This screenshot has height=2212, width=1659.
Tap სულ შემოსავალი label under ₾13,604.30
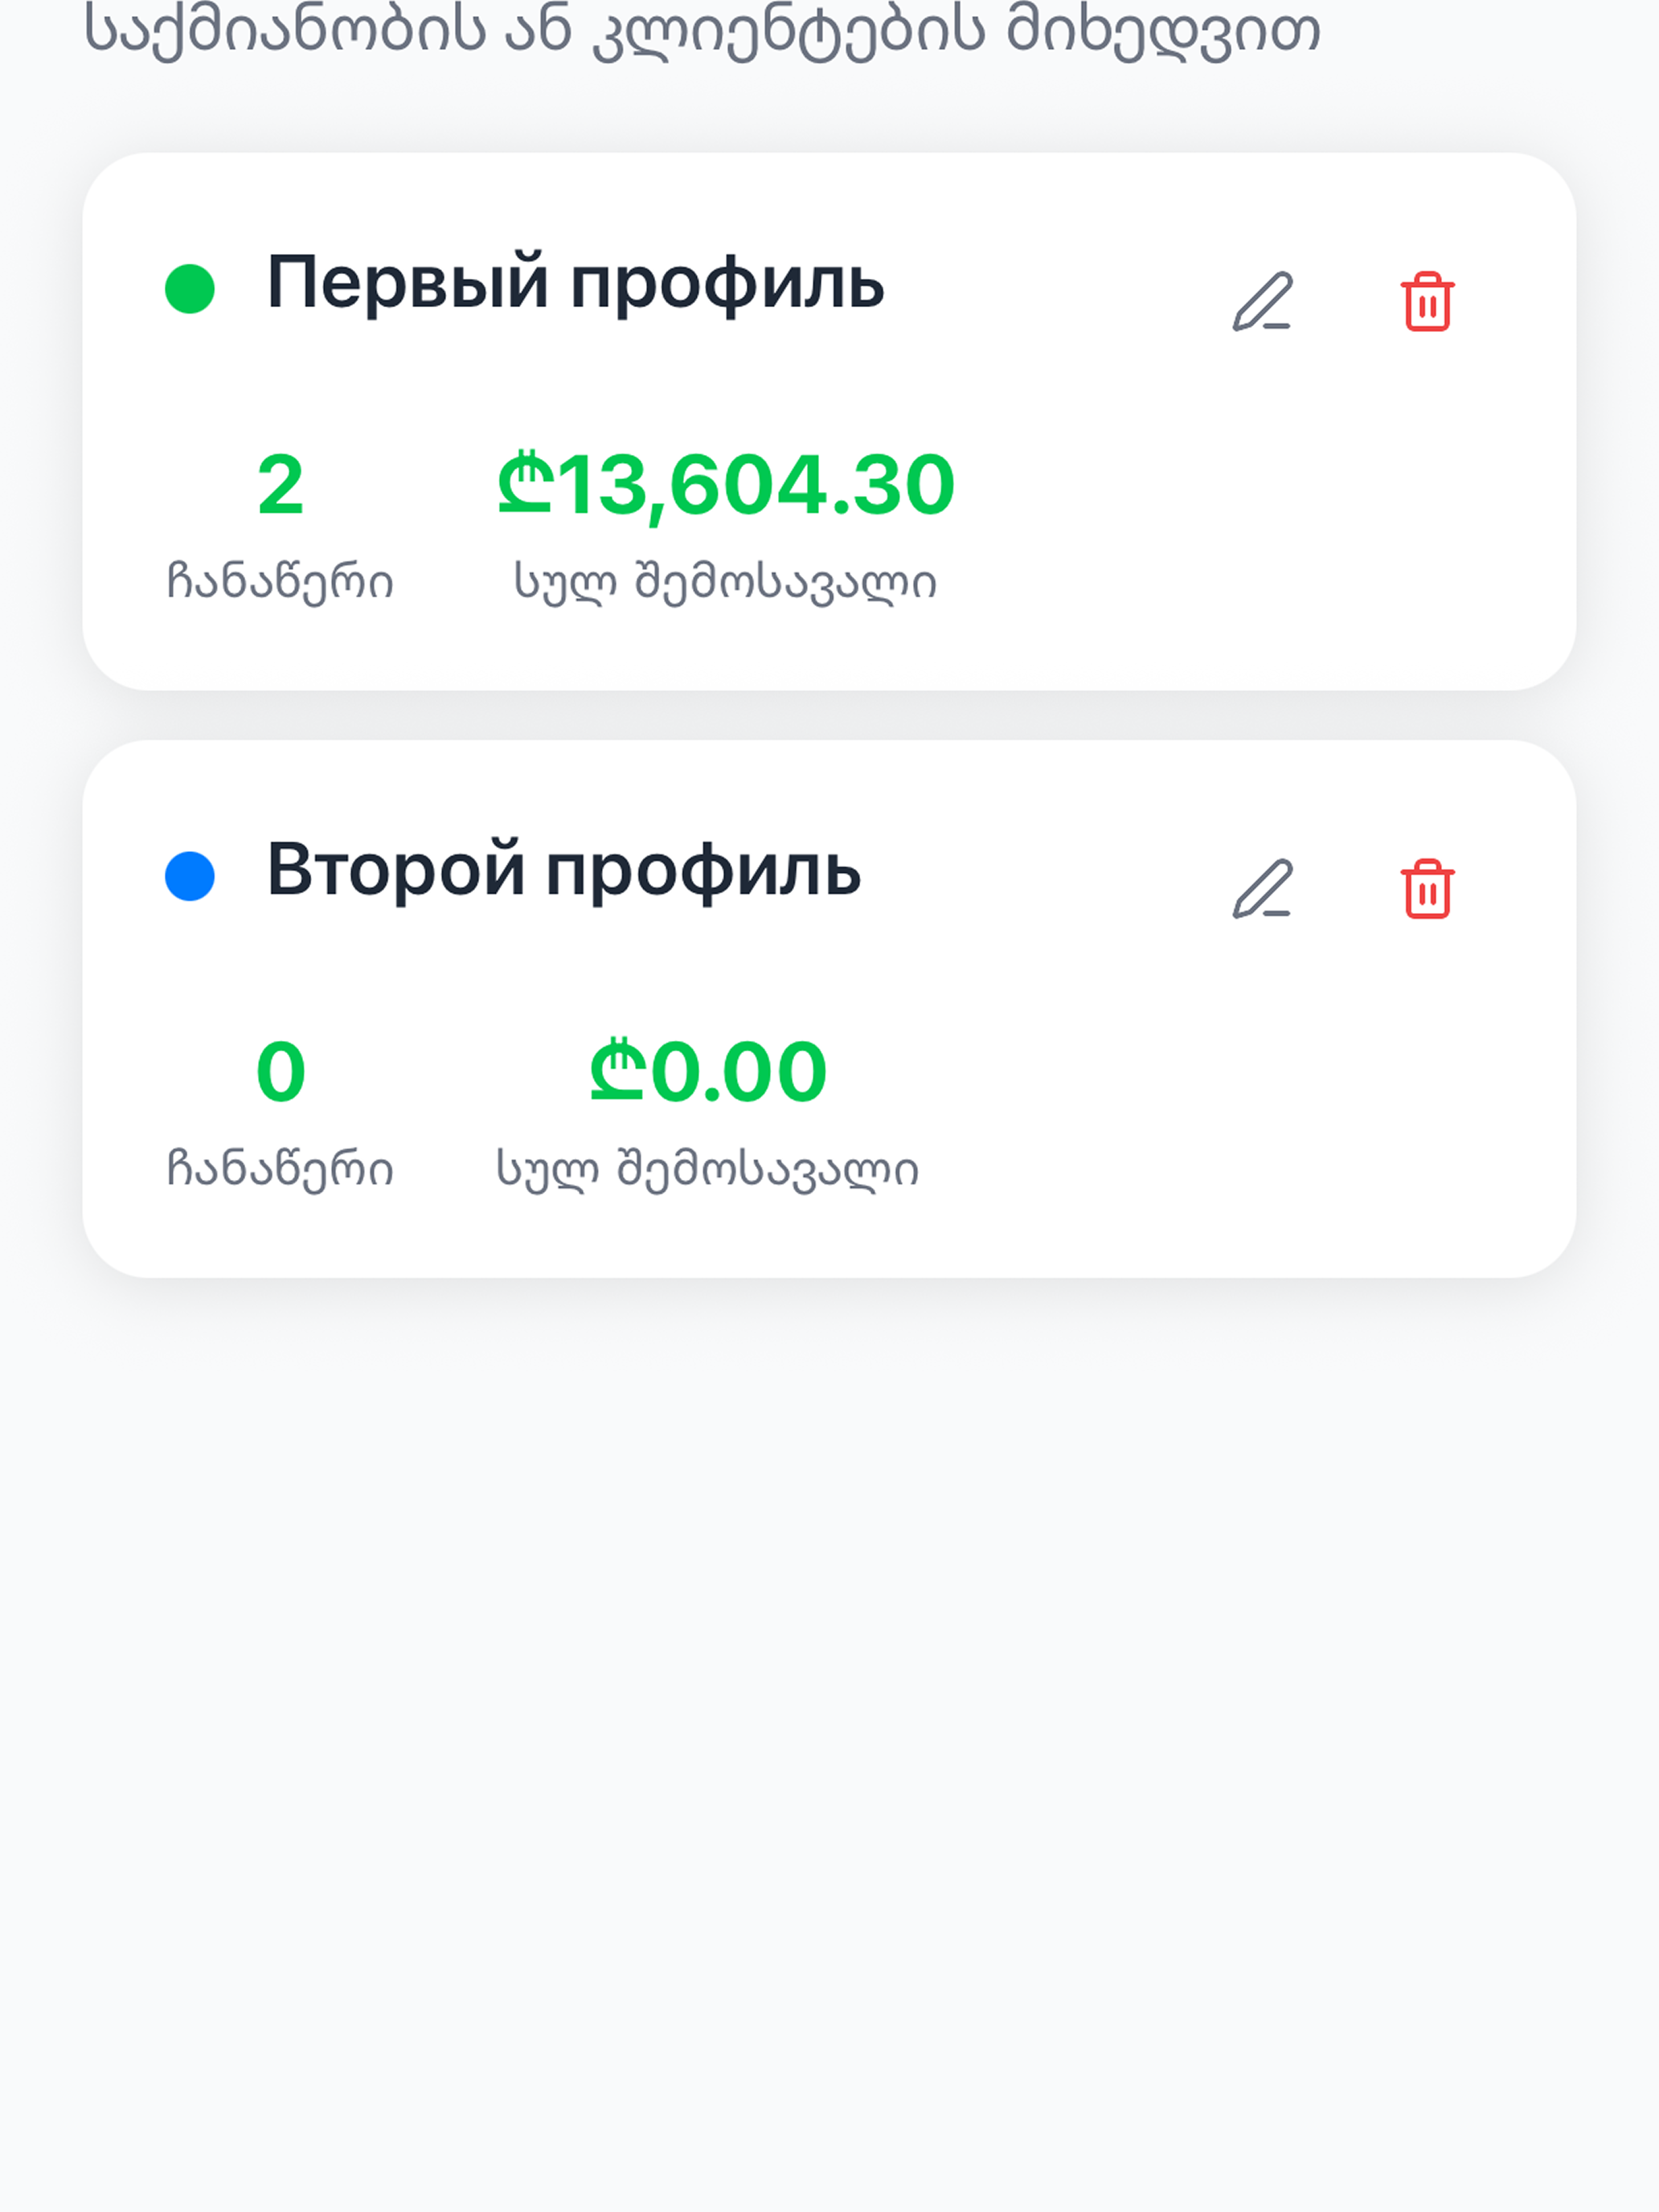pos(726,582)
